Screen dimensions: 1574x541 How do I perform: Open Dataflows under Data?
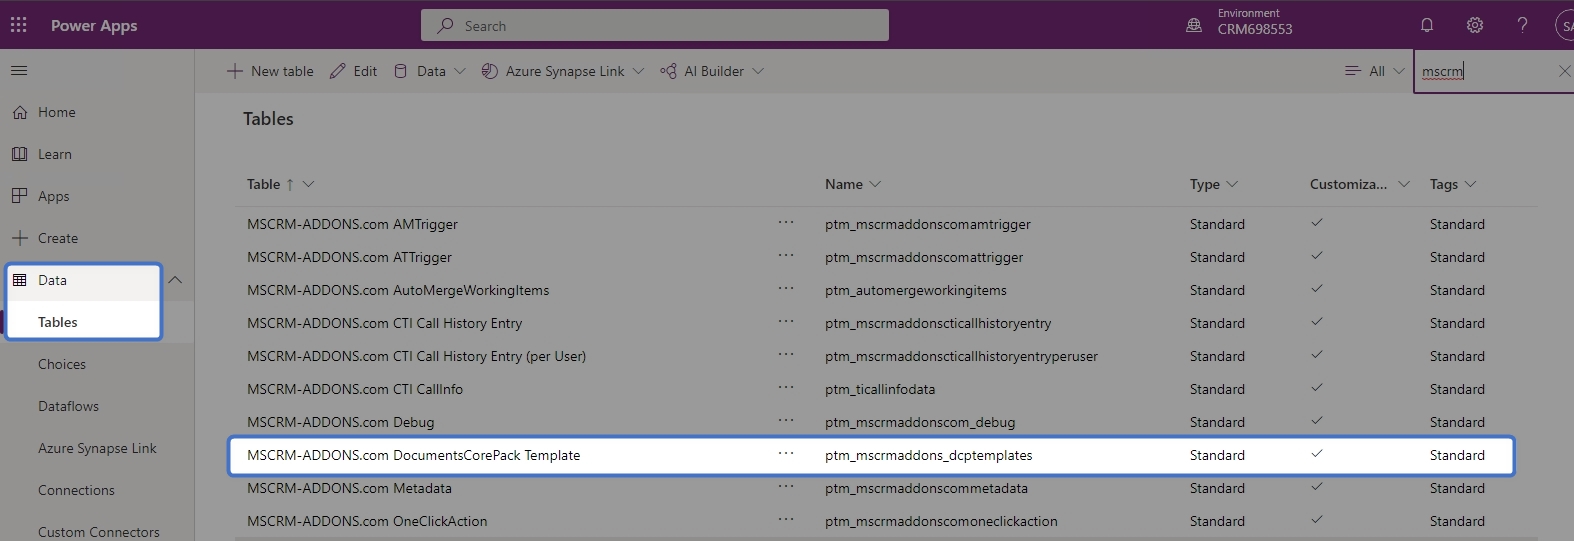(x=68, y=406)
